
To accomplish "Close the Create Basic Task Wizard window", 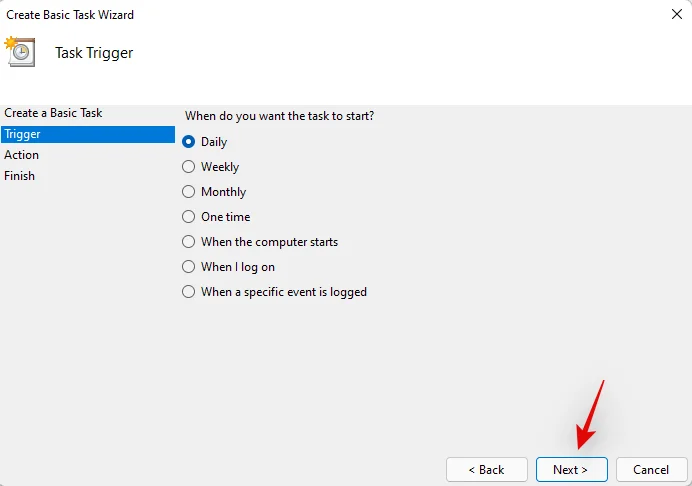I will [x=677, y=15].
